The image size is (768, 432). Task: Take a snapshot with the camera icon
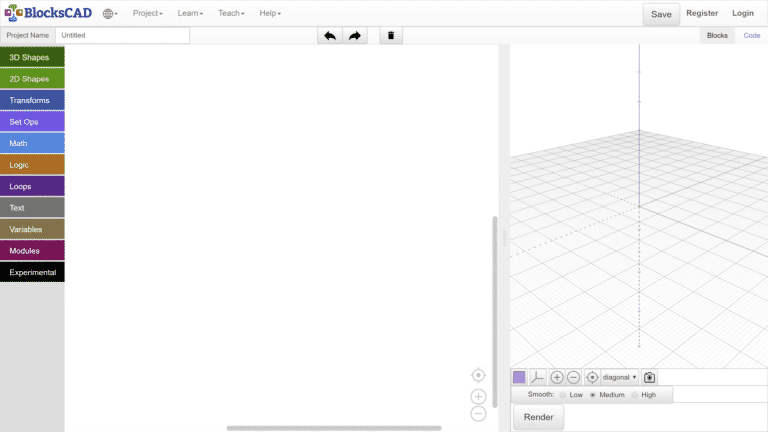coord(649,377)
